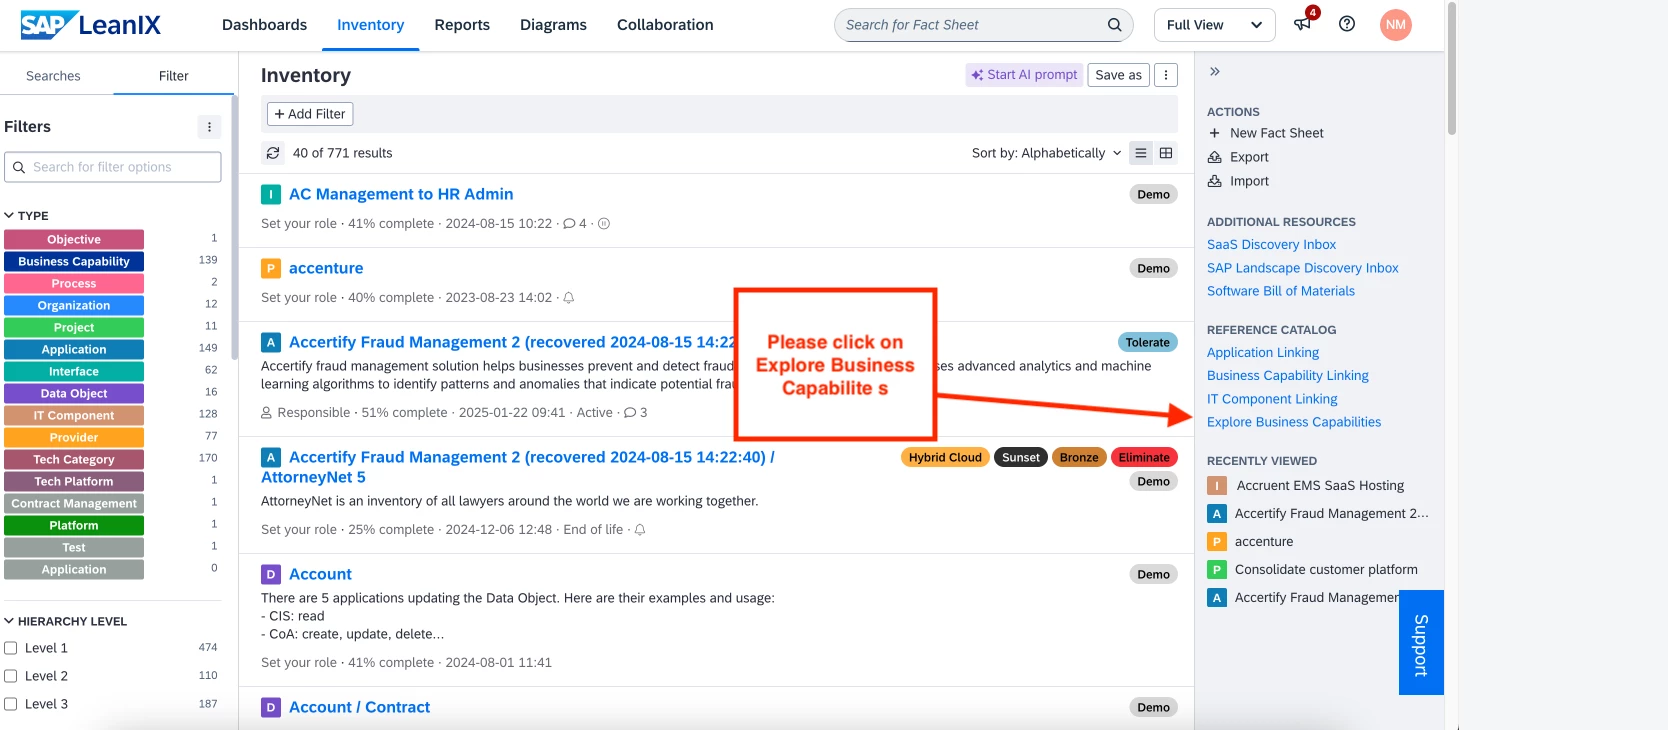The image size is (1668, 730).
Task: Open the Sort by Alphabetically dropdown
Action: point(1047,153)
